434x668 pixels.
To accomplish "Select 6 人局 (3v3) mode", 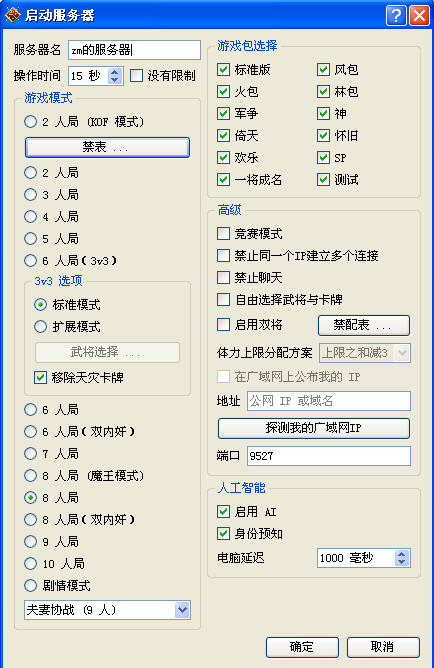I will click(31, 260).
